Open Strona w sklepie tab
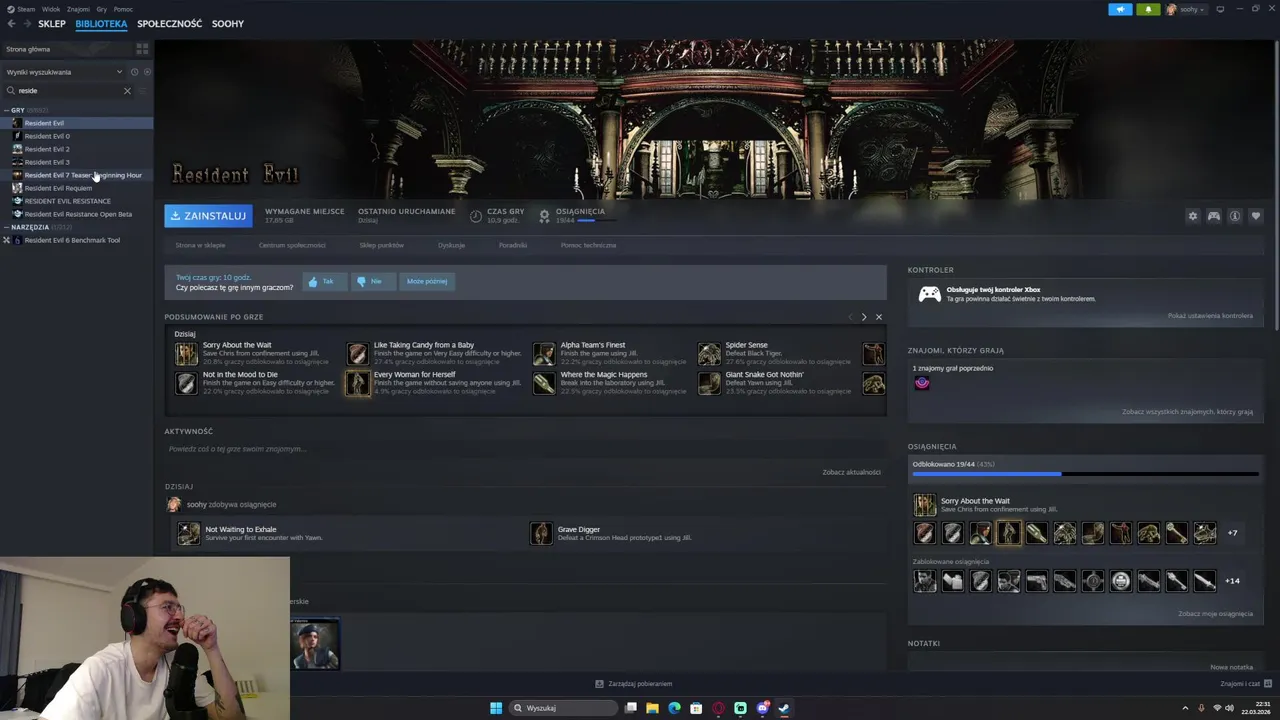The height and width of the screenshot is (720, 1280). (x=200, y=245)
